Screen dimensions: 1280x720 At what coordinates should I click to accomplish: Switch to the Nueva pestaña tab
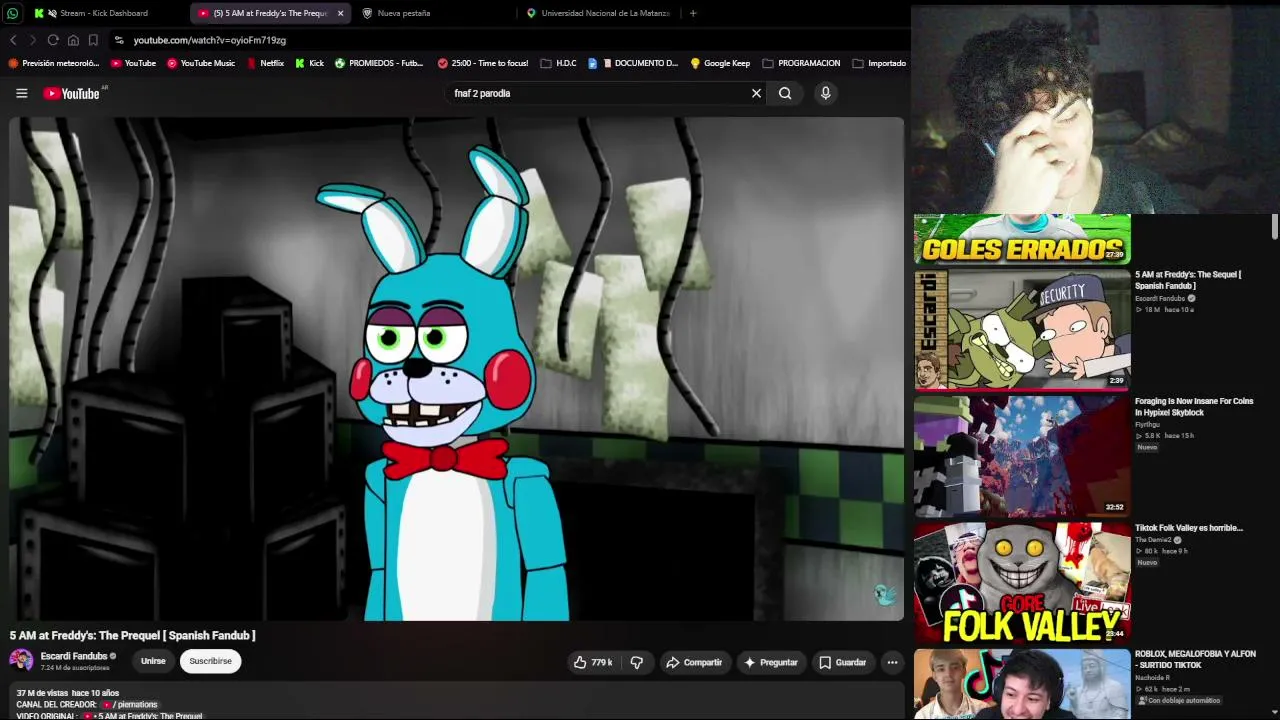tap(403, 13)
